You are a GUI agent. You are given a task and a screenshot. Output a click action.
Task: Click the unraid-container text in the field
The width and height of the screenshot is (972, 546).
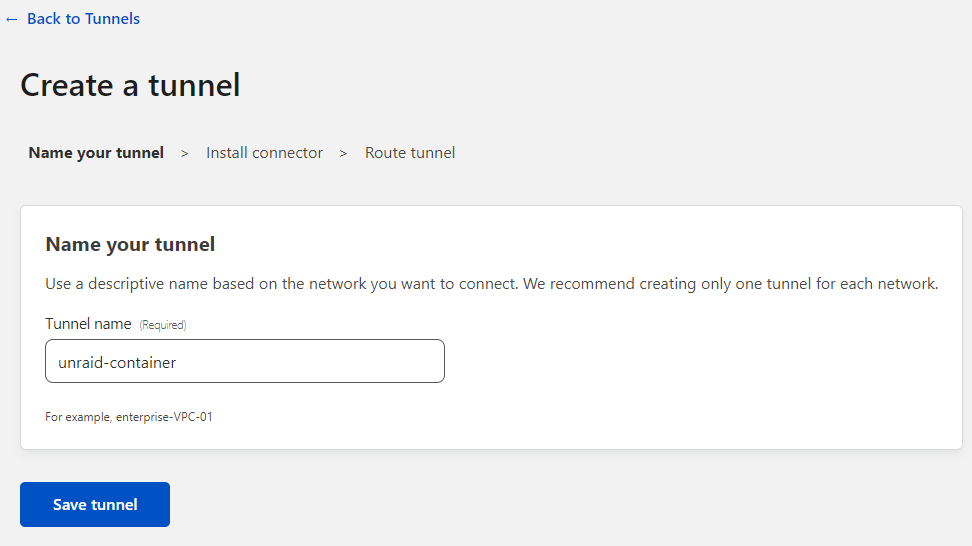pyautogui.click(x=117, y=362)
